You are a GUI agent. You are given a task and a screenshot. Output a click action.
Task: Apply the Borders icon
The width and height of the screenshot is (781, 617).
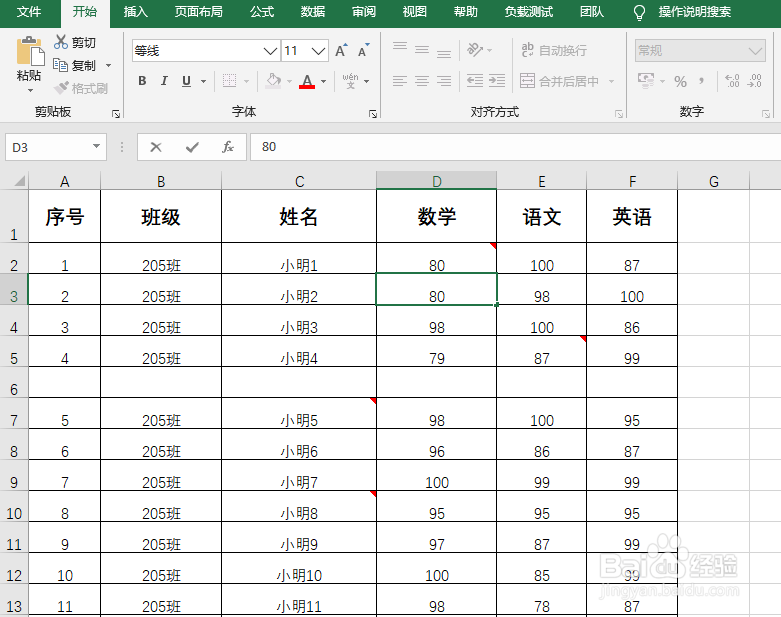coord(229,81)
